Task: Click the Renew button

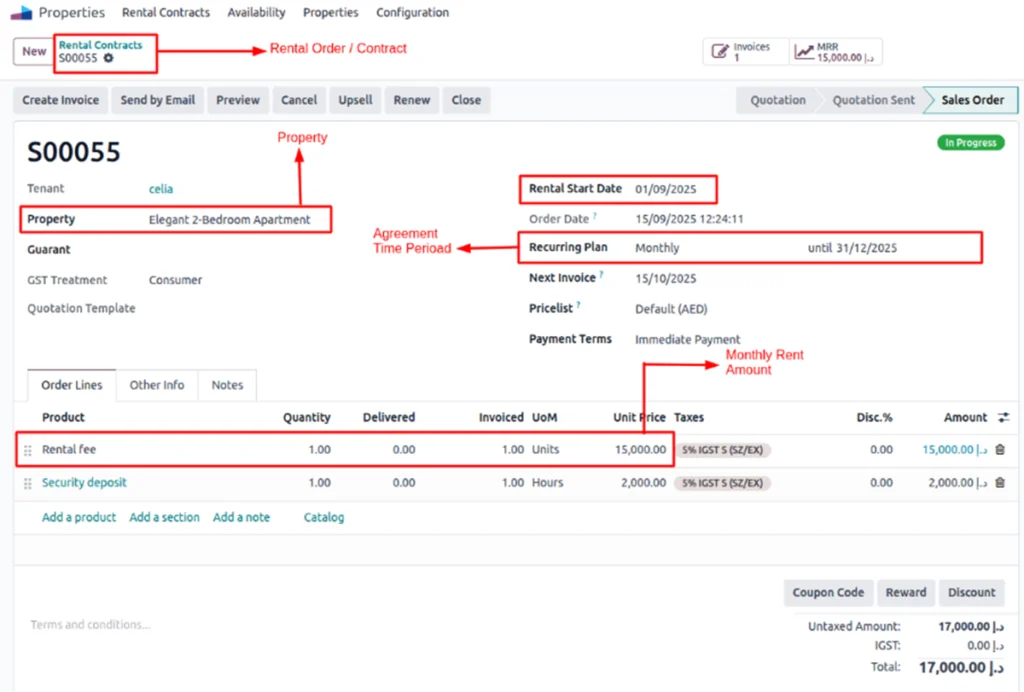Action: (411, 100)
